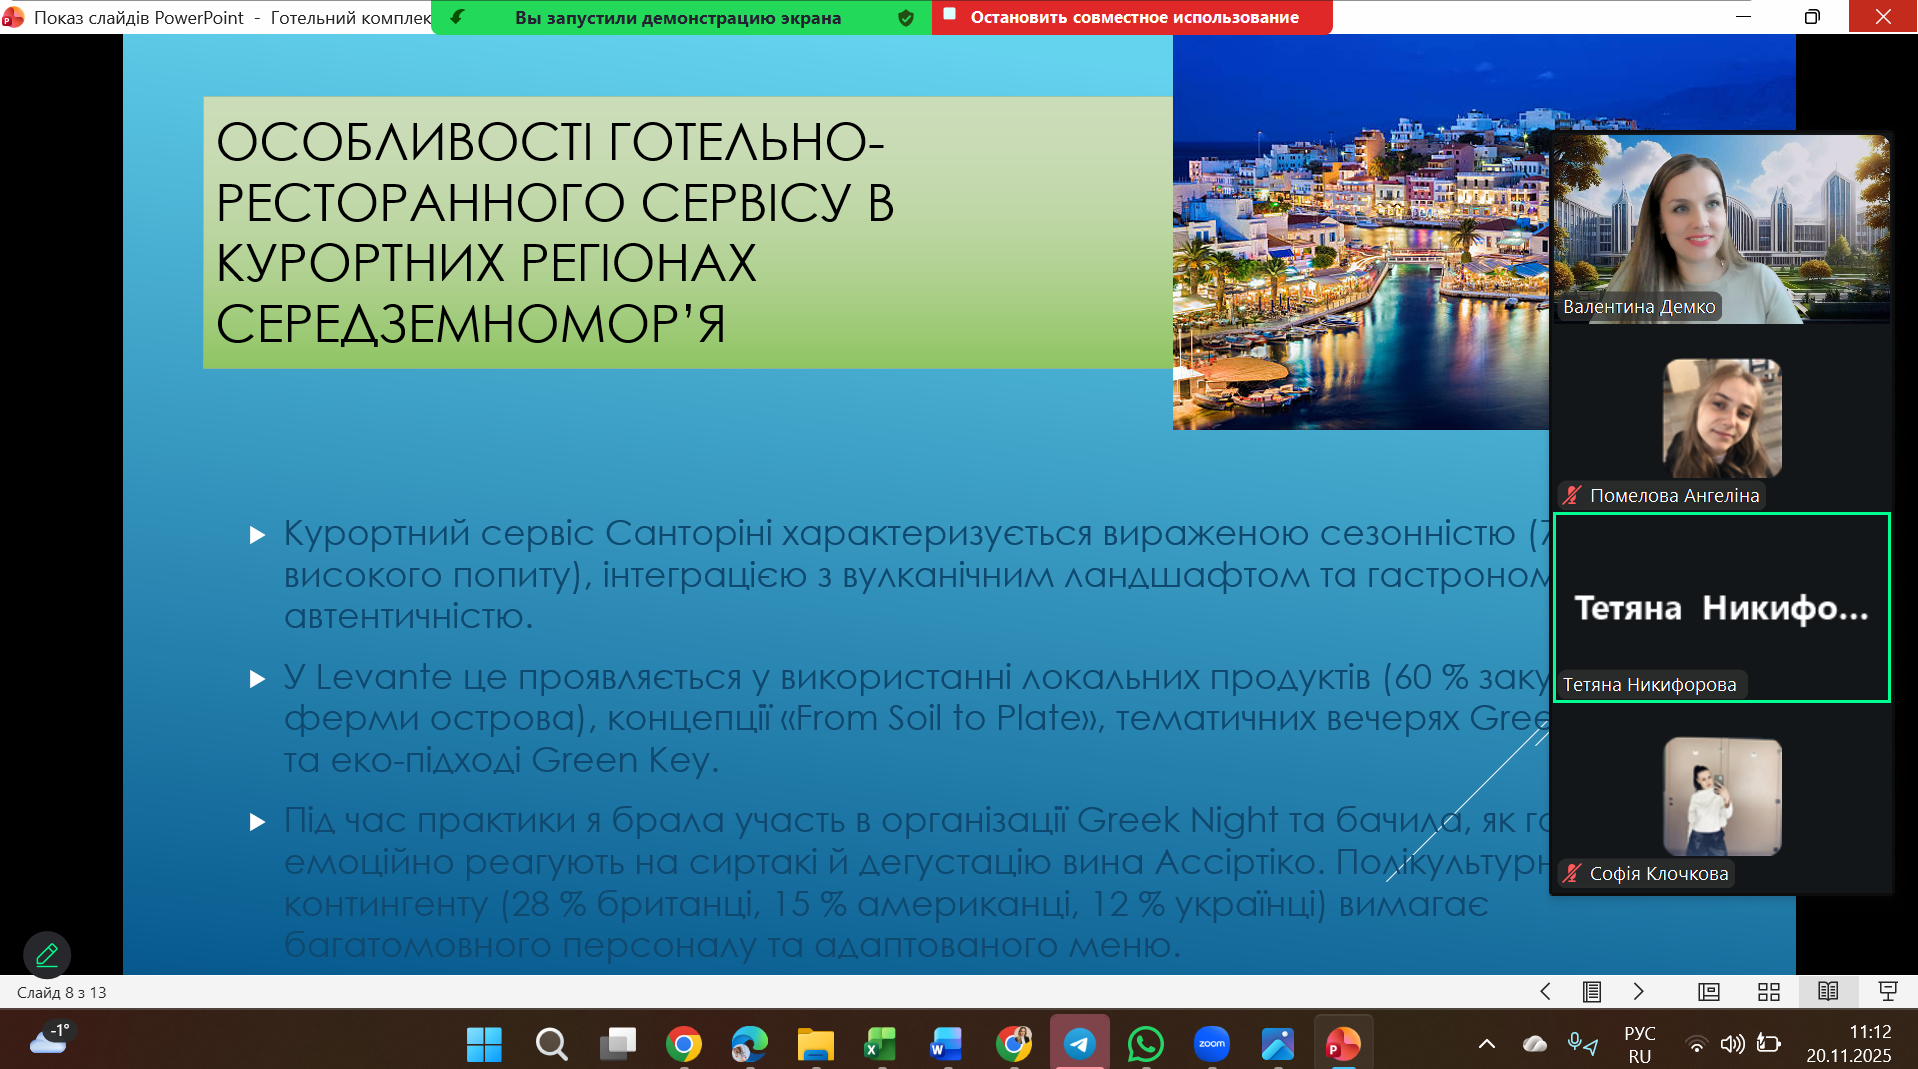
Task: Click the bullet starting with 'Під час практики'
Action: [x=915, y=881]
